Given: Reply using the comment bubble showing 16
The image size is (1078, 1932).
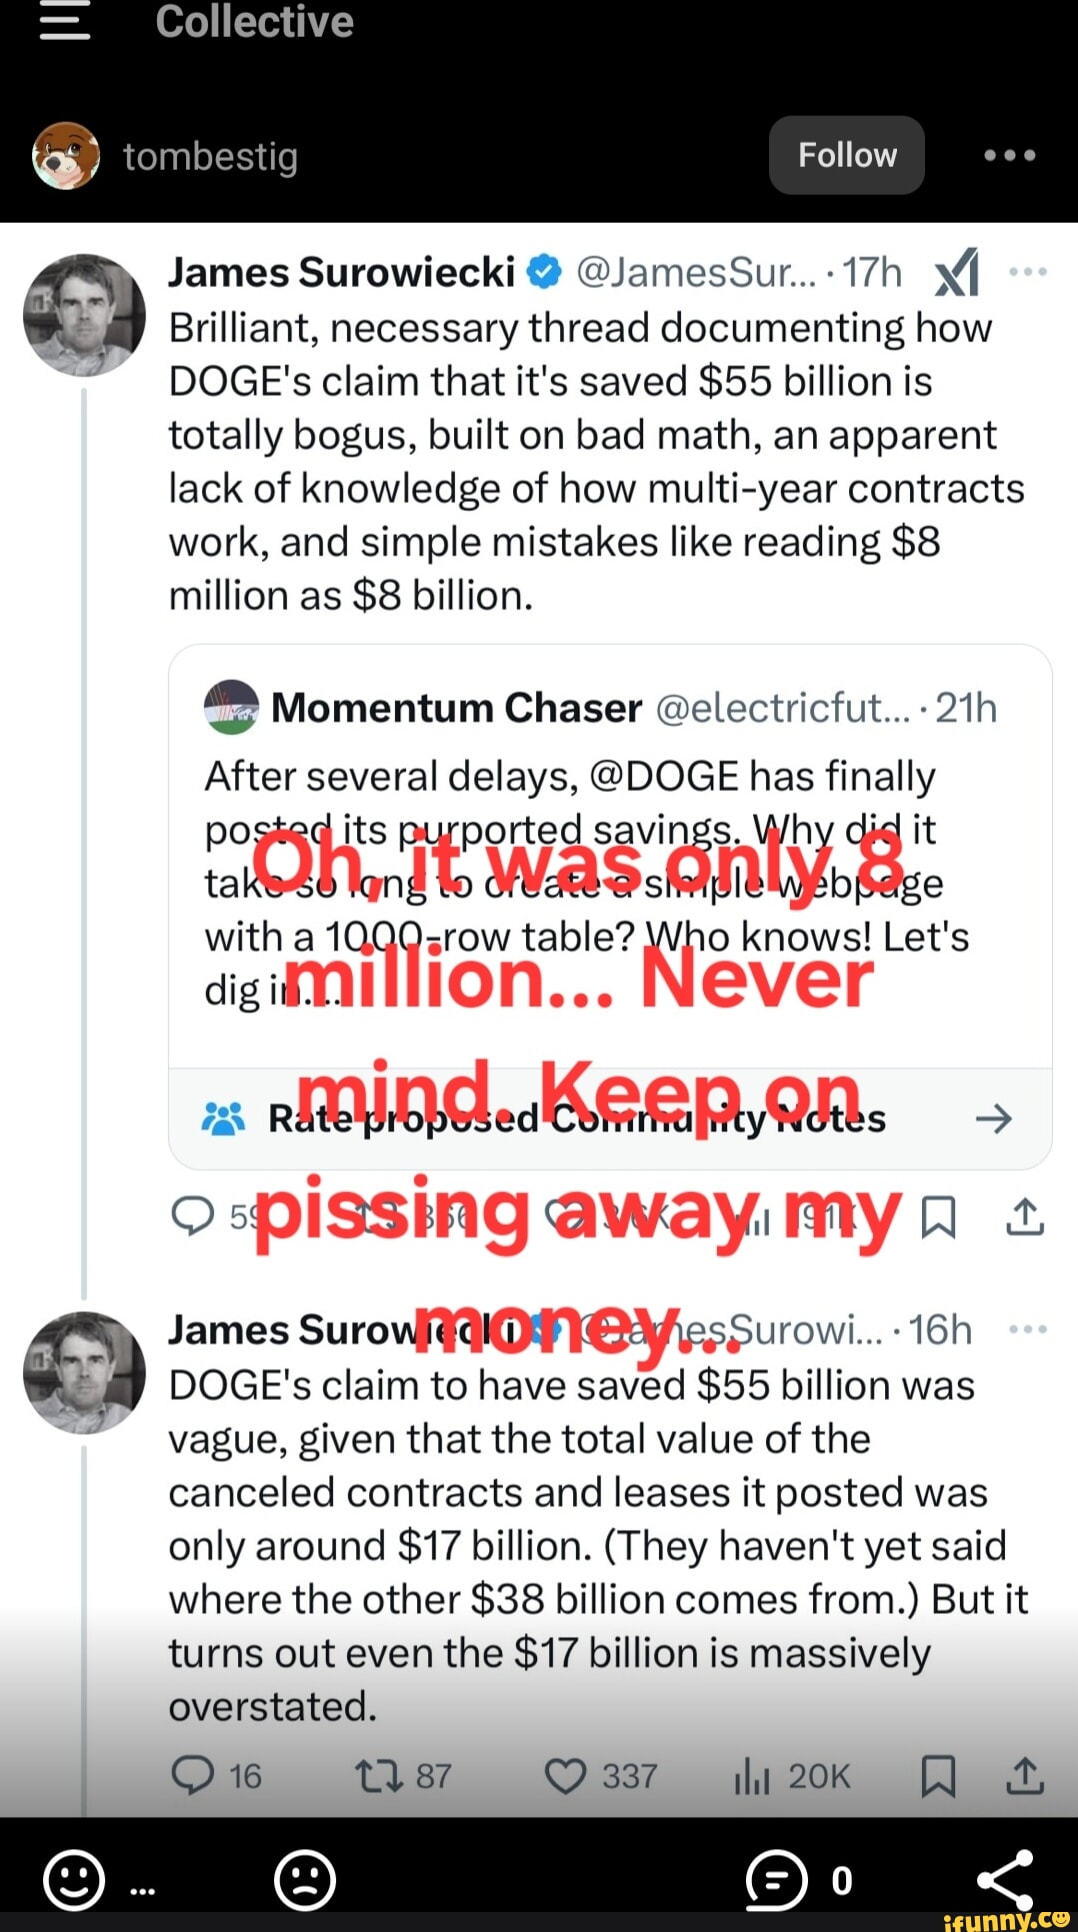Looking at the screenshot, I should click(x=199, y=1776).
